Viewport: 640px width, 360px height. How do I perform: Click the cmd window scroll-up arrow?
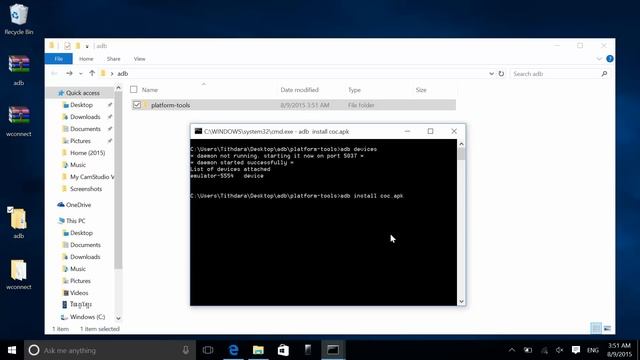(461, 144)
